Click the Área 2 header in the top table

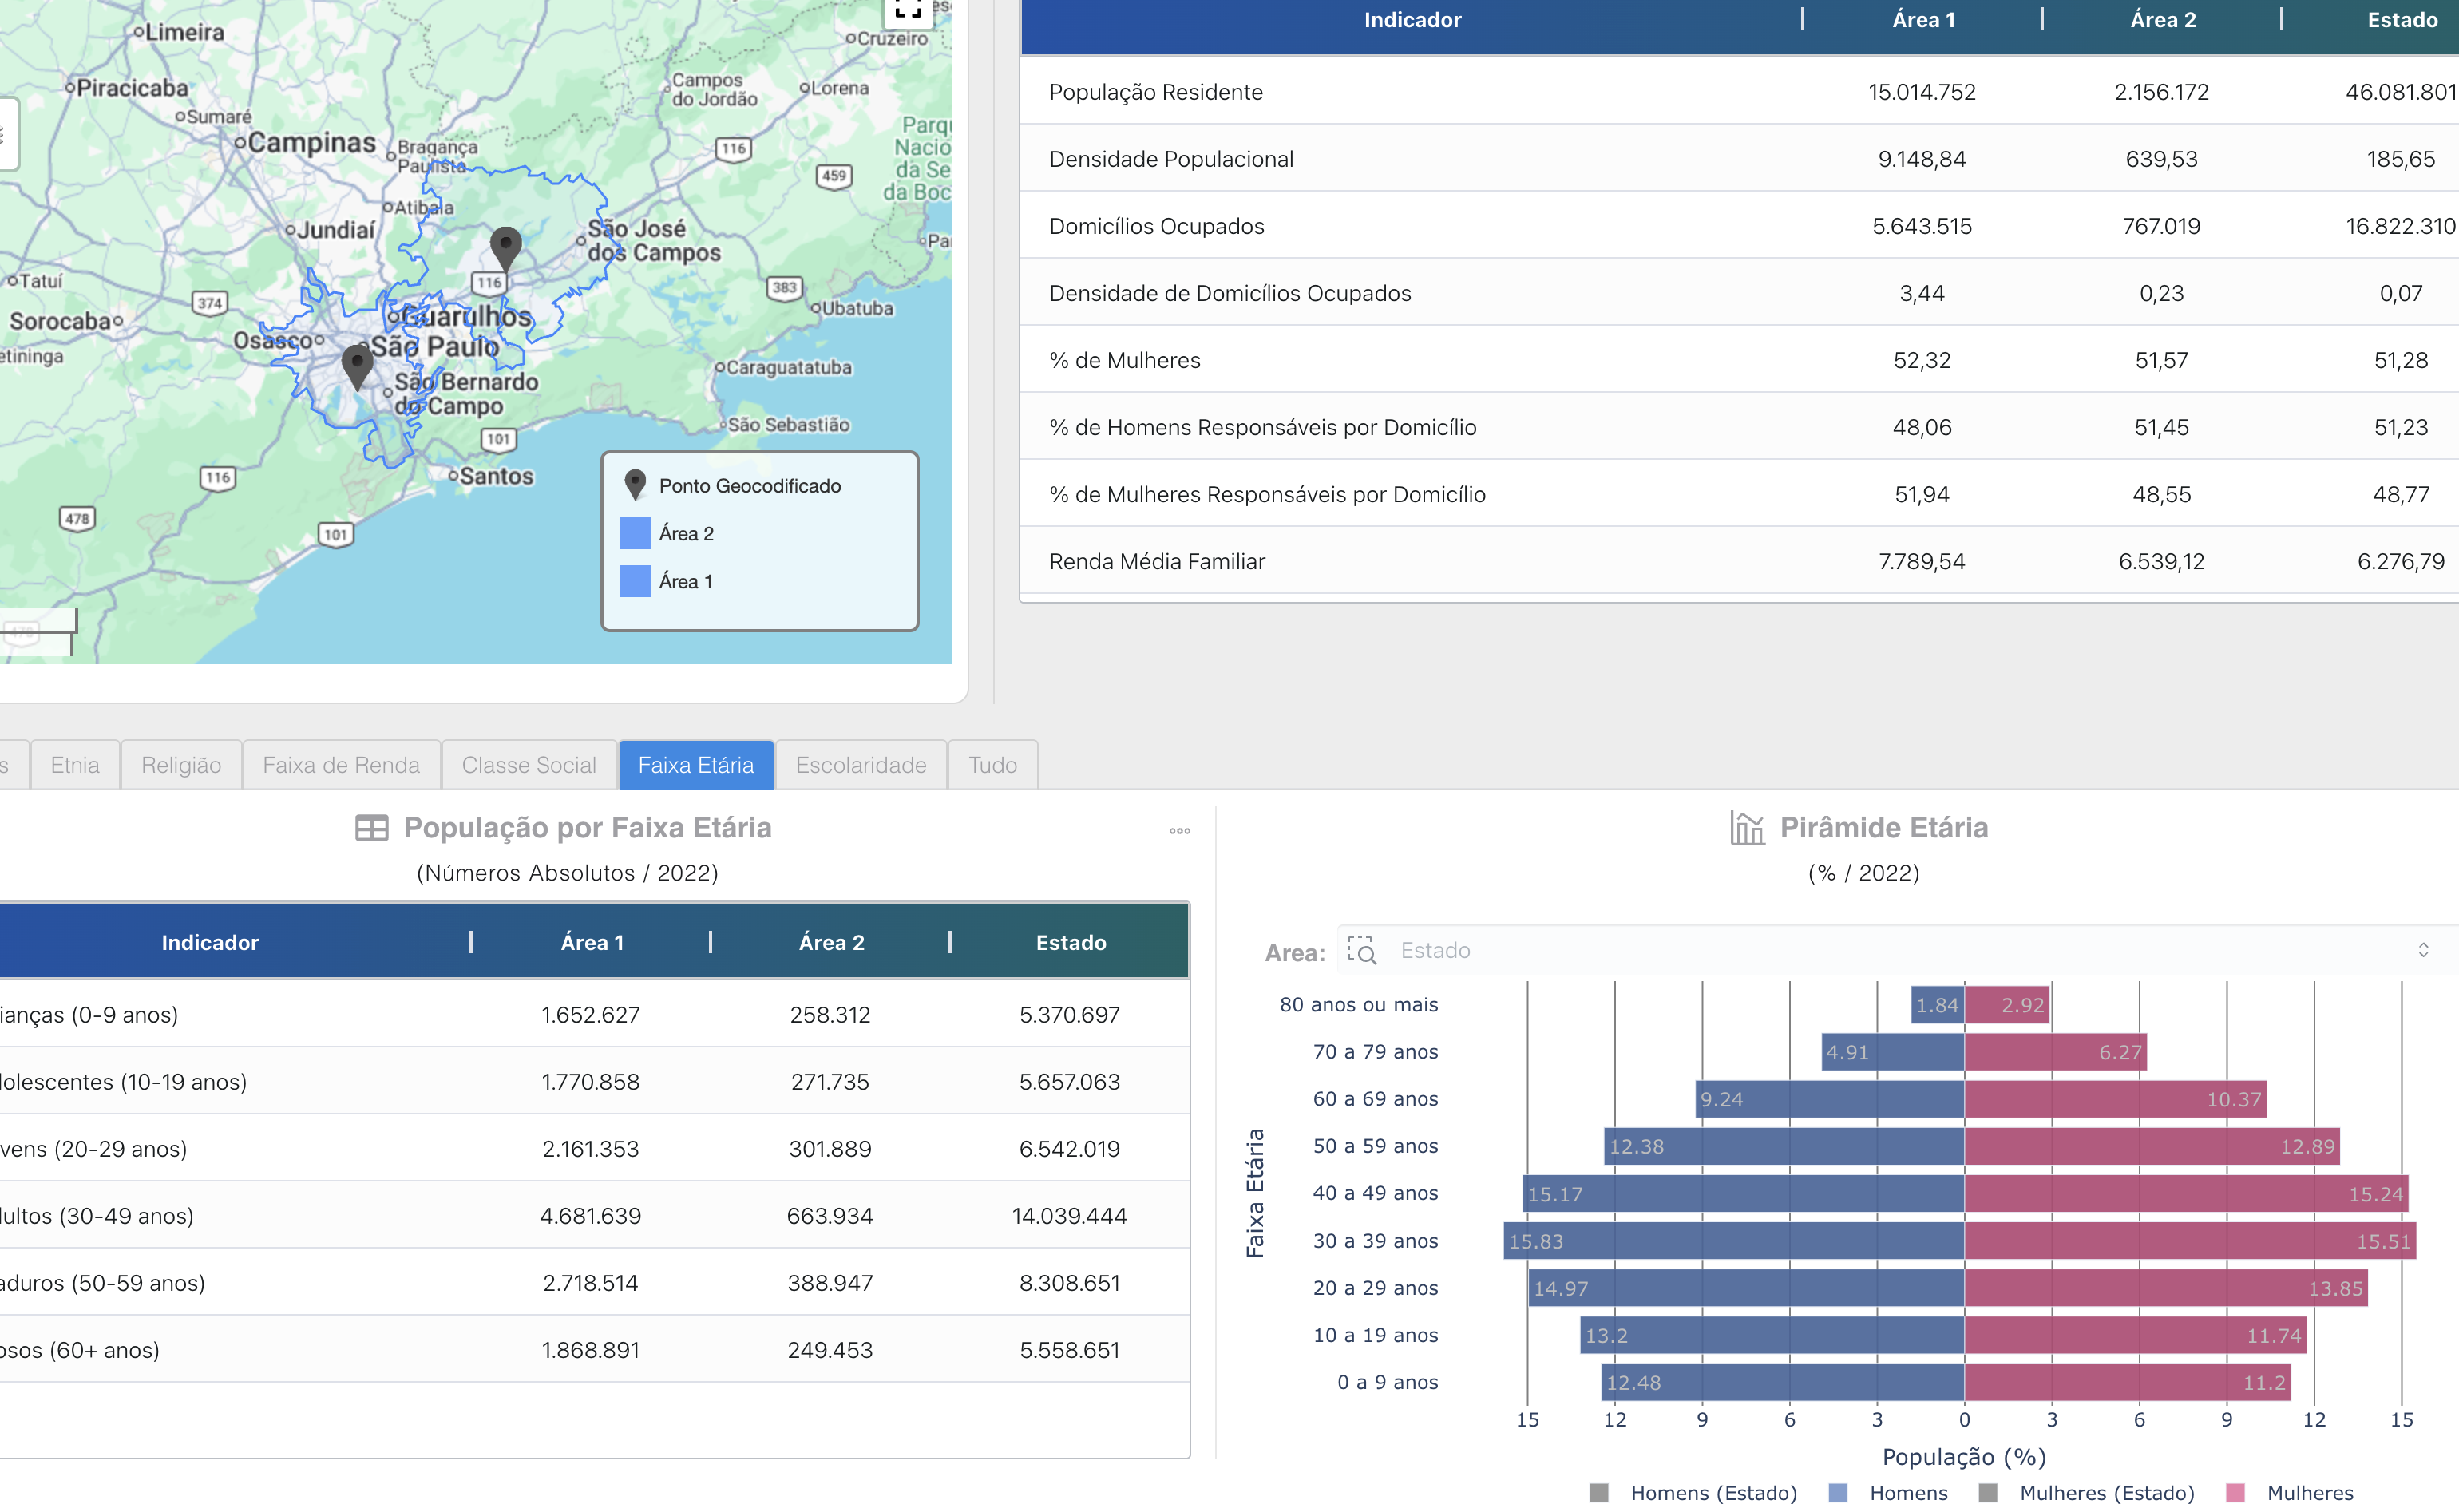pos(2162,20)
